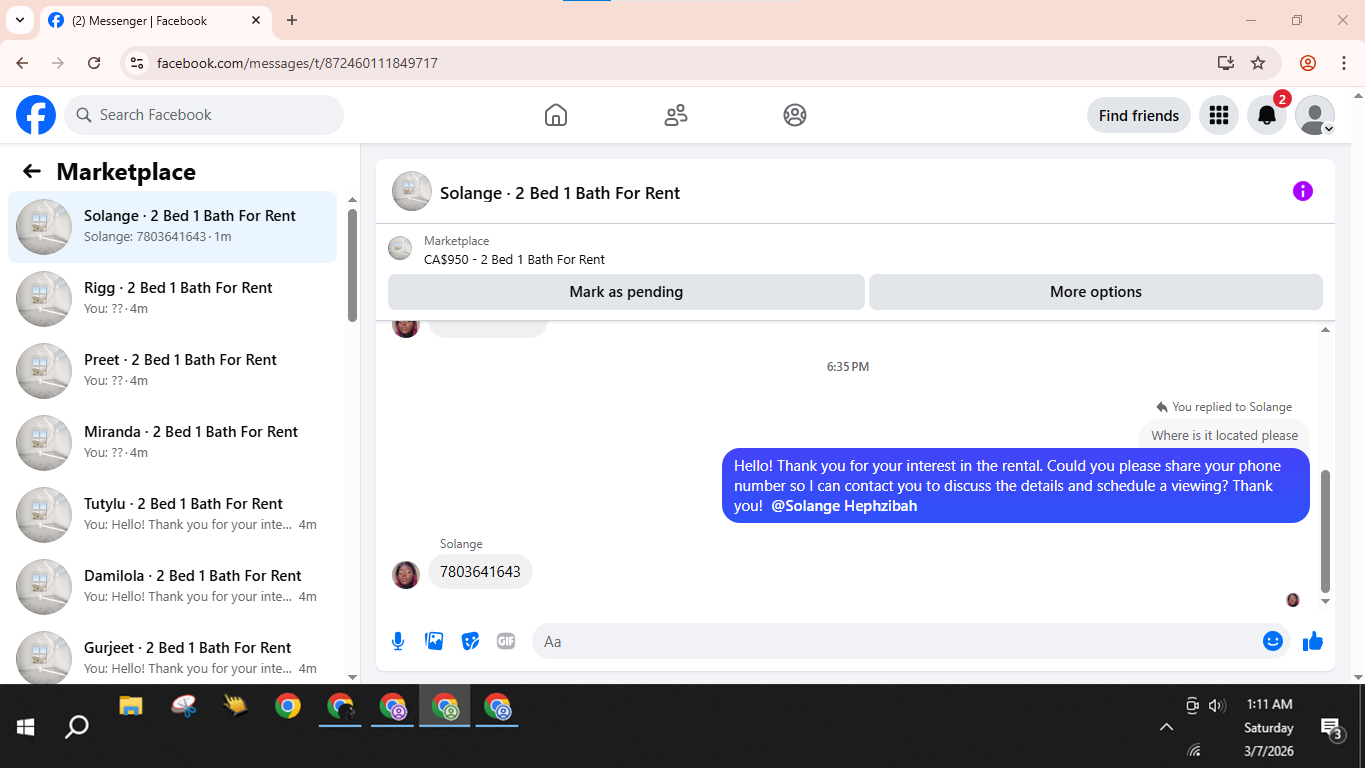The height and width of the screenshot is (768, 1365).
Task: Open the Miranda 2 Bed 1 Bath conversation
Action: pyautogui.click(x=172, y=443)
